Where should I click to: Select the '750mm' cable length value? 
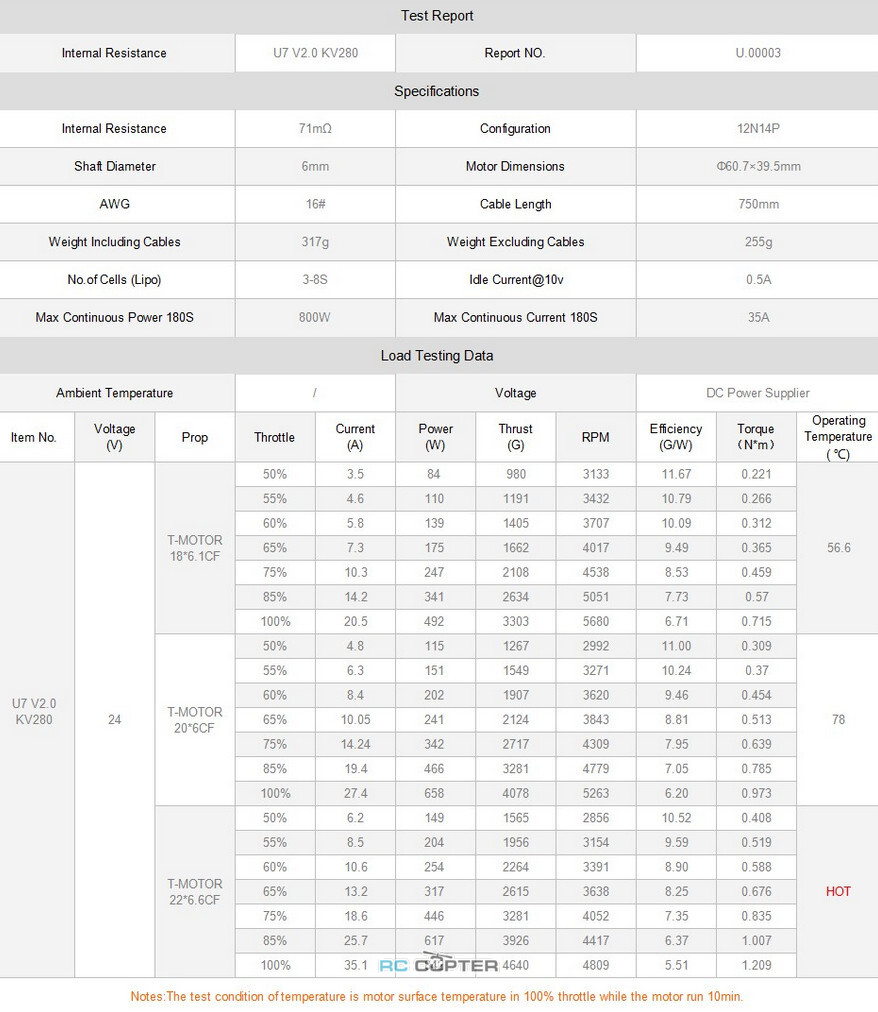click(758, 204)
